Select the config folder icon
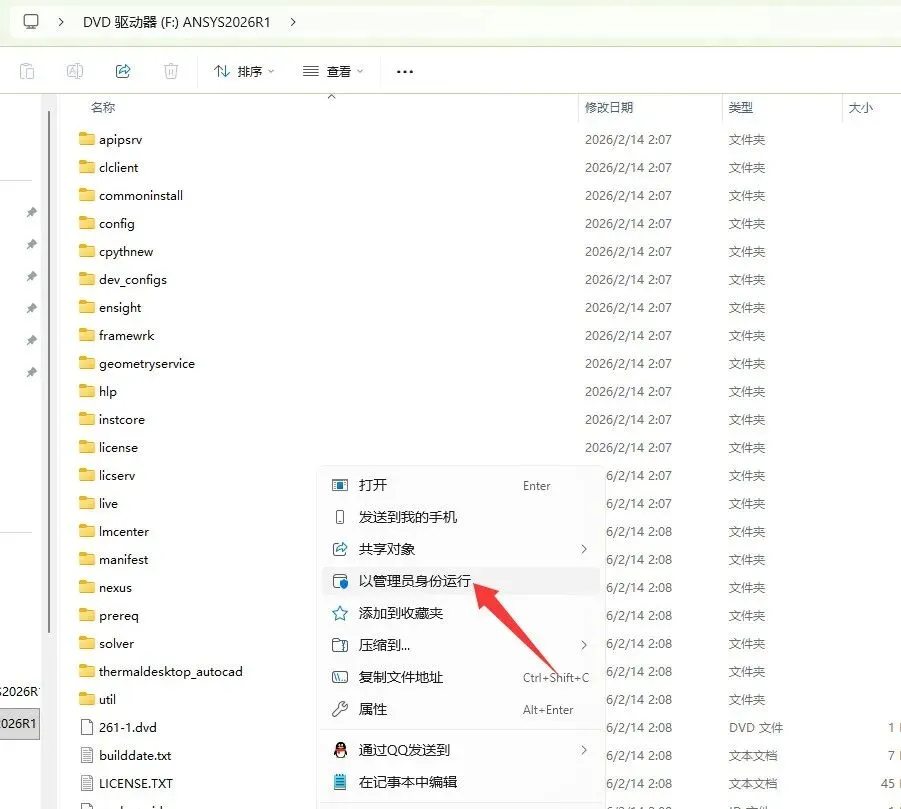This screenshot has width=901, height=809. click(x=87, y=223)
